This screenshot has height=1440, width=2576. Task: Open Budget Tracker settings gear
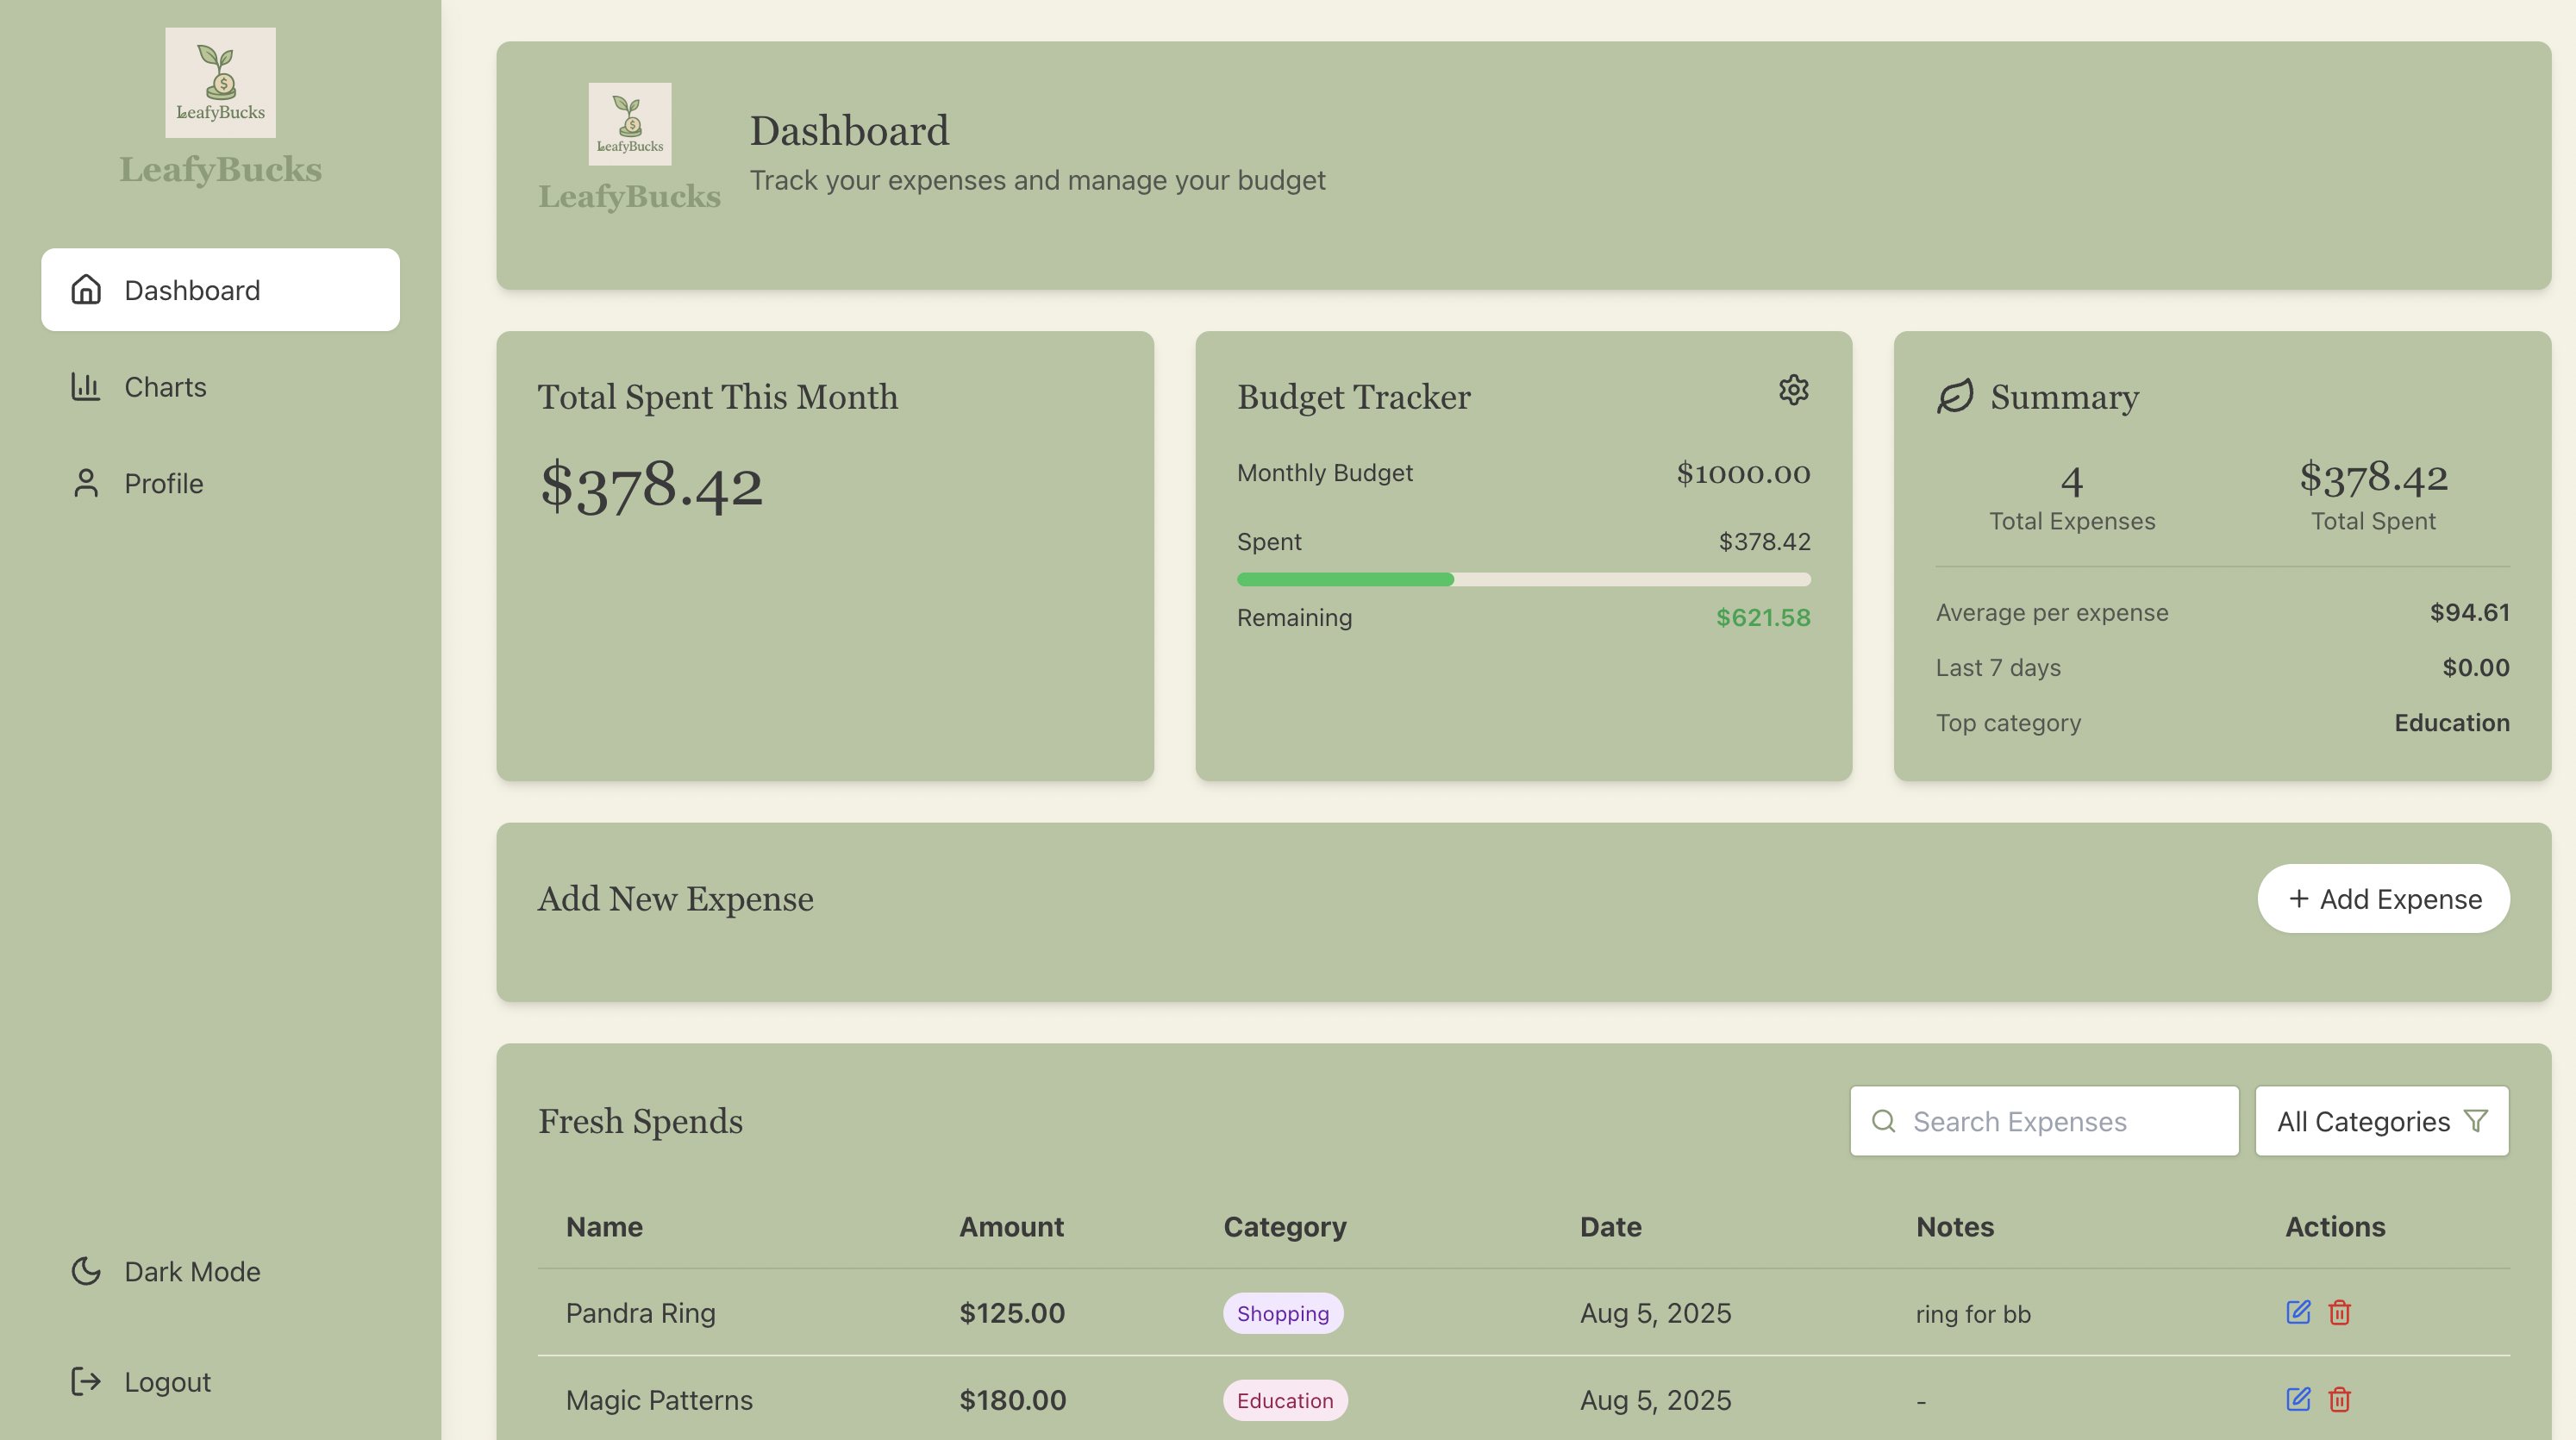tap(1793, 390)
